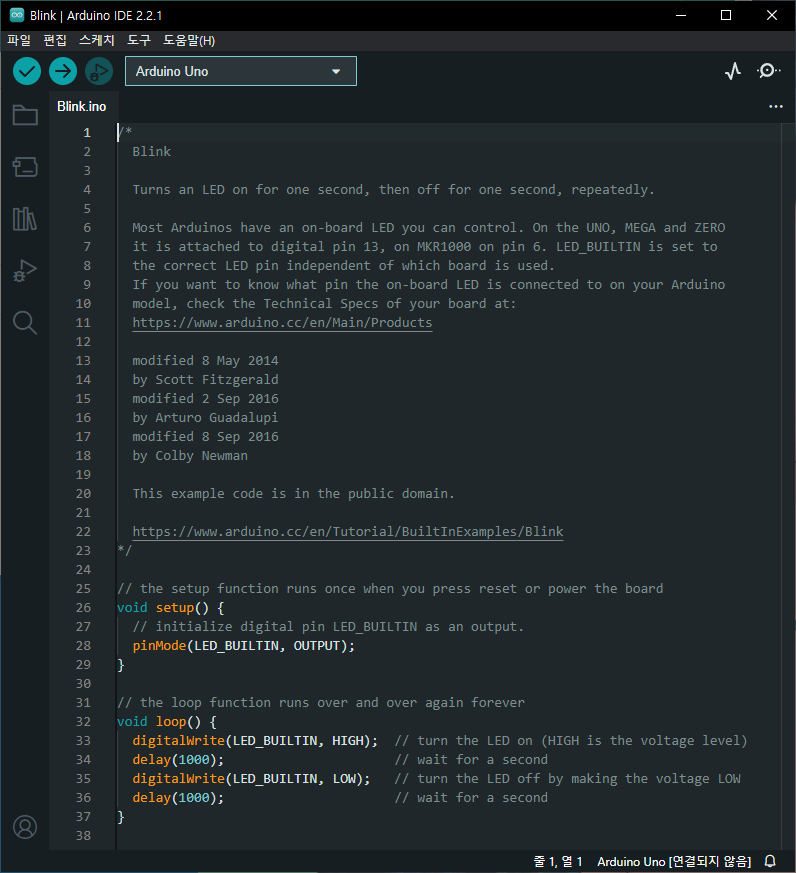Open the 스케치 menu
The image size is (796, 873).
[x=97, y=41]
